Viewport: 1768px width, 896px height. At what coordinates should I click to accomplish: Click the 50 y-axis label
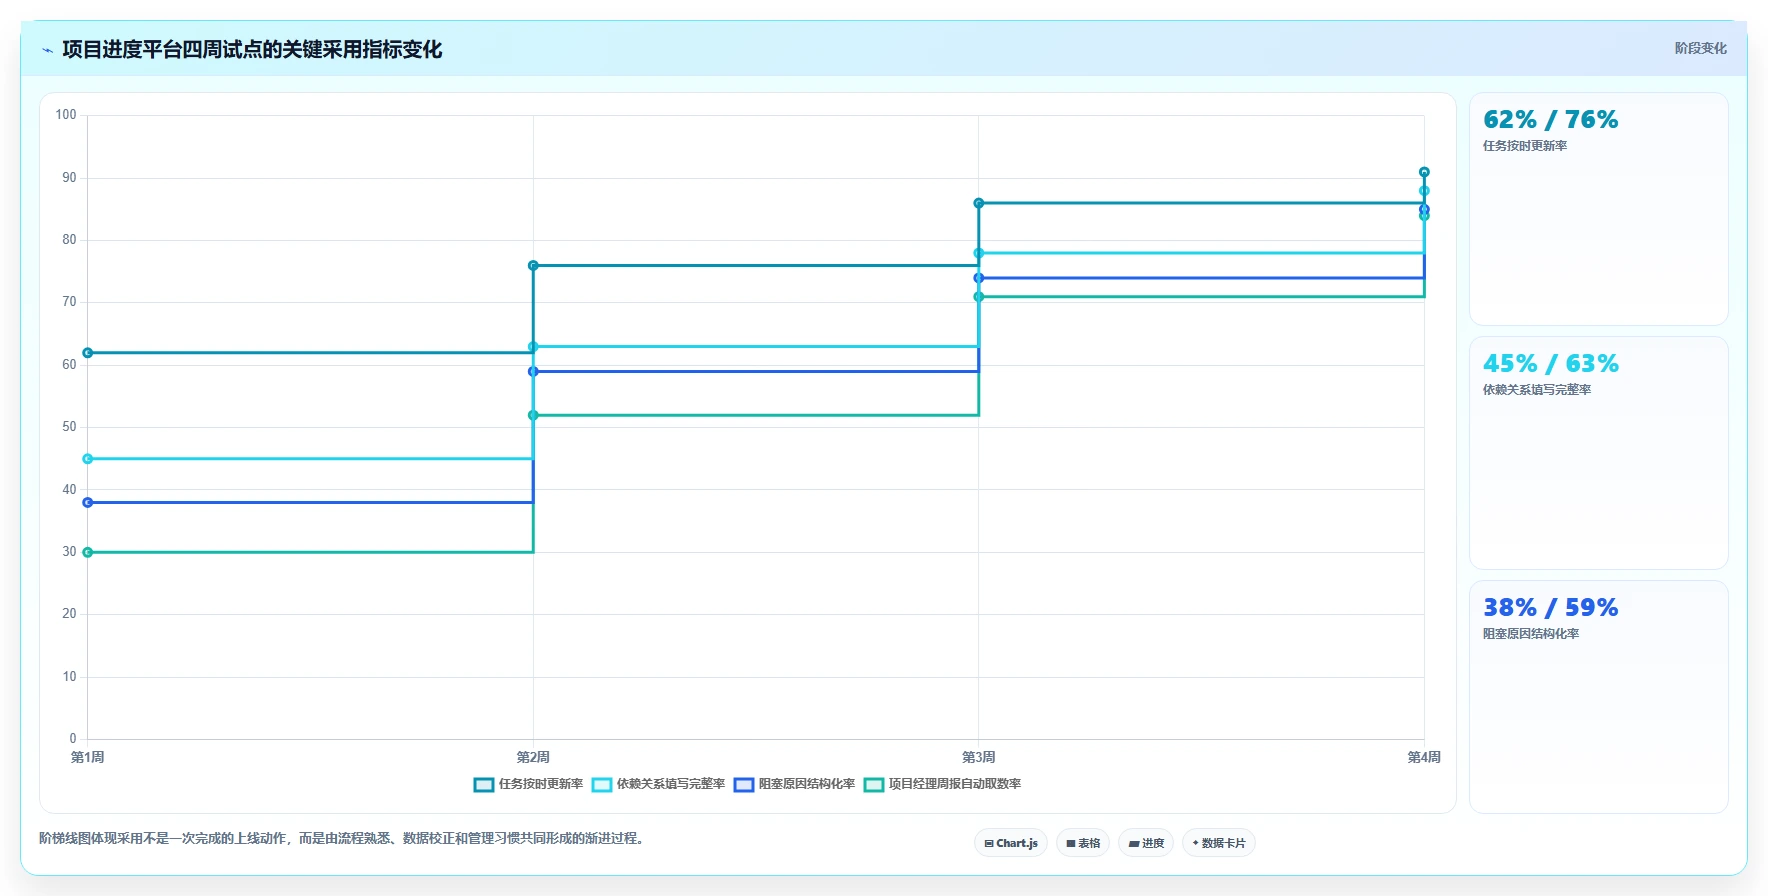[69, 427]
